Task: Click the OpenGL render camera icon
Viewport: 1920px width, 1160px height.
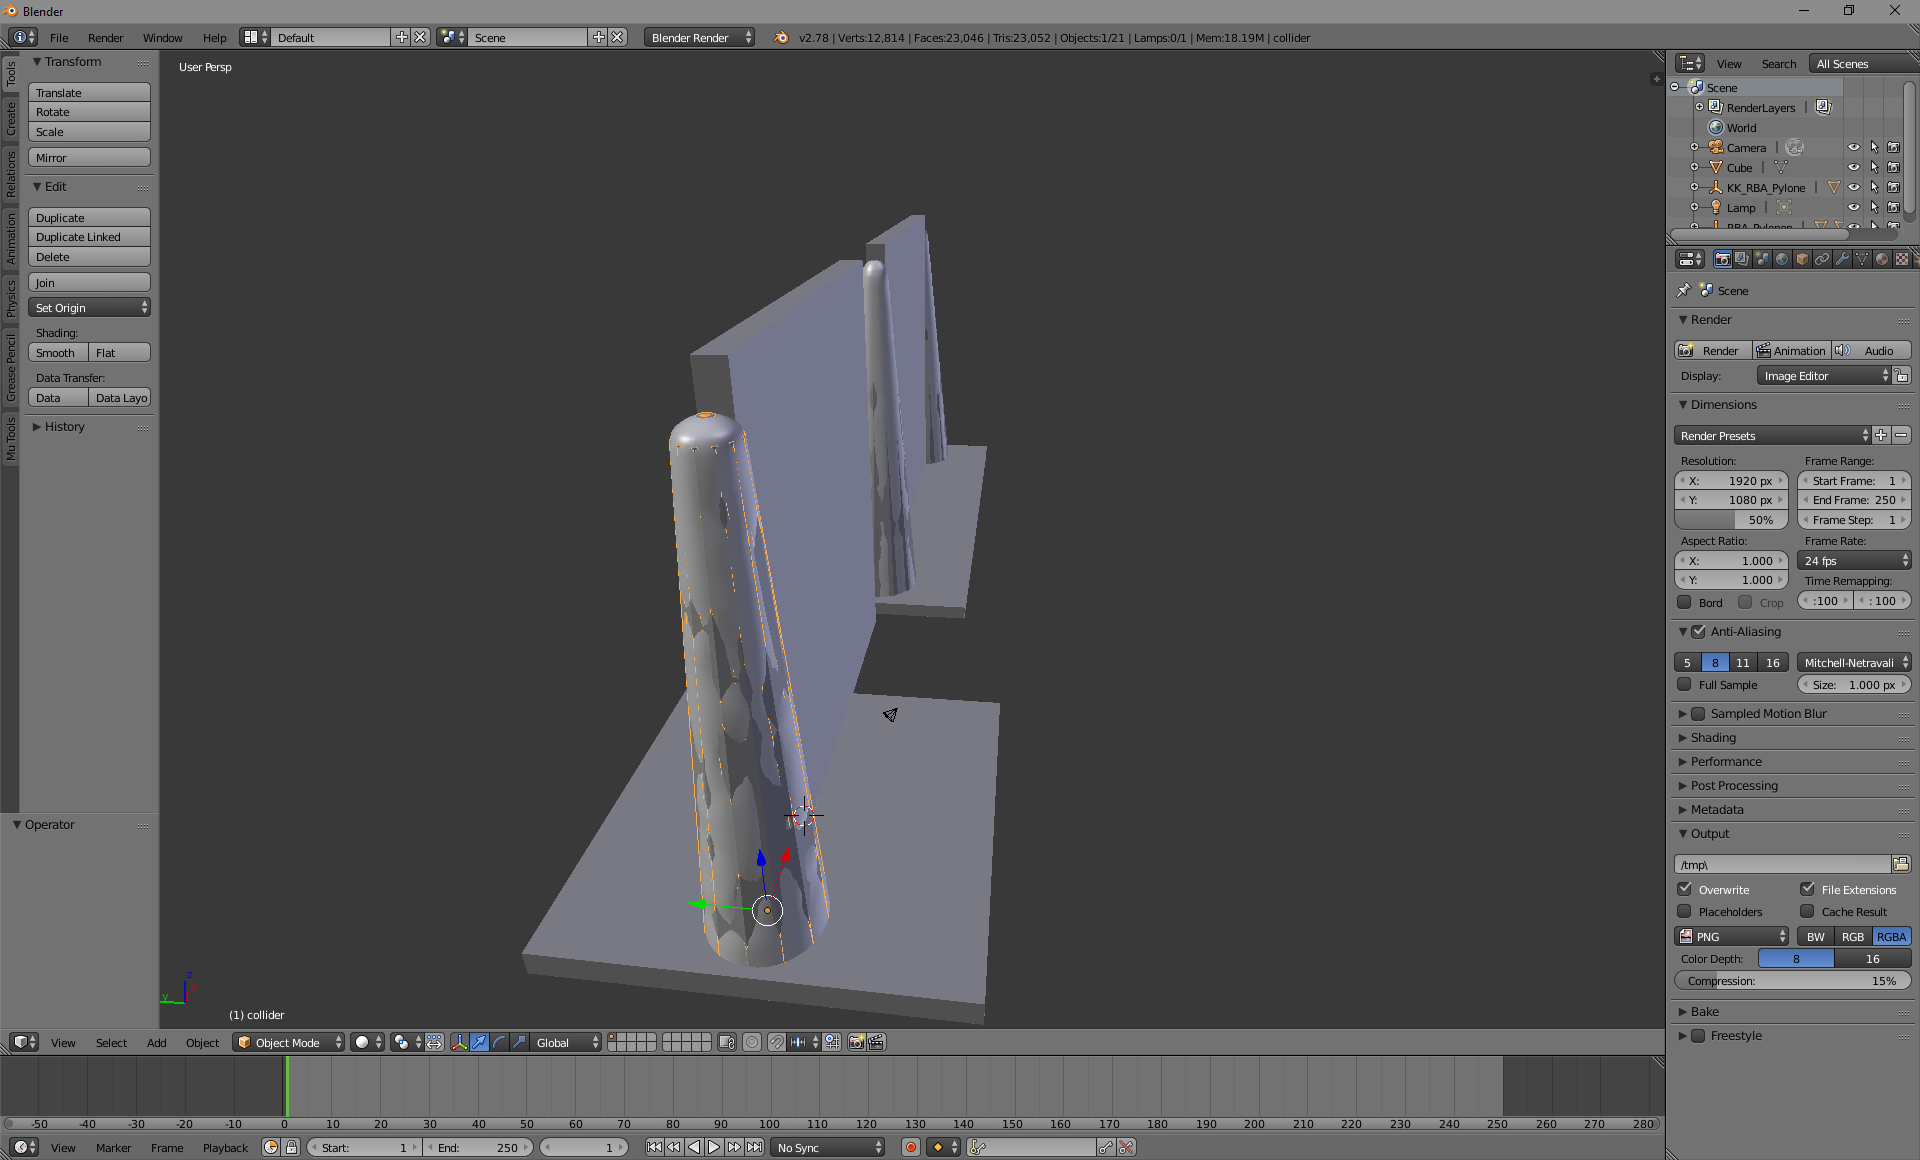Action: point(856,1042)
